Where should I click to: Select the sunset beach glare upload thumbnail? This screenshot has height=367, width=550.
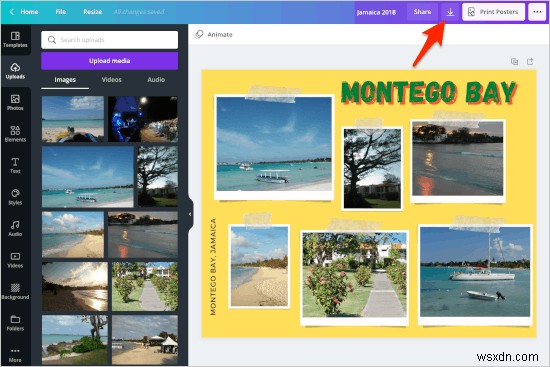click(75, 286)
